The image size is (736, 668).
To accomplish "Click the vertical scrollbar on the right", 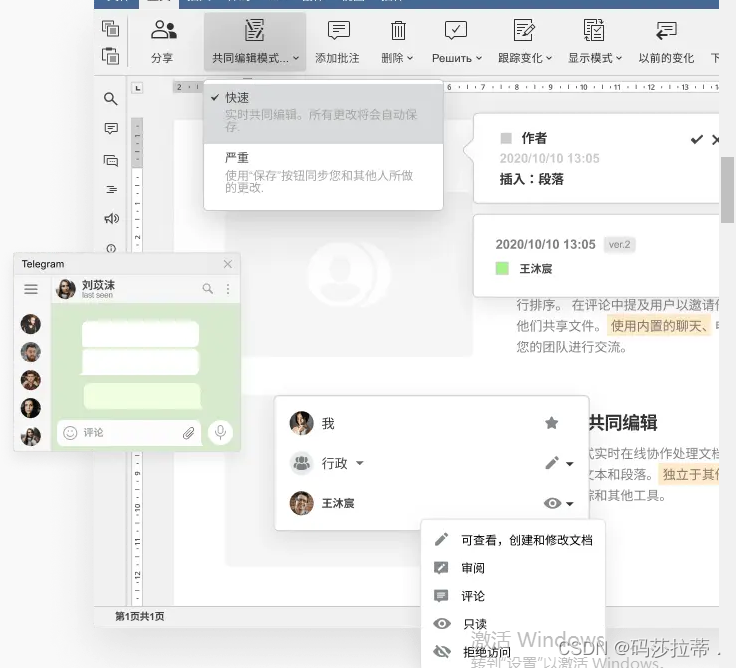I will point(727,190).
